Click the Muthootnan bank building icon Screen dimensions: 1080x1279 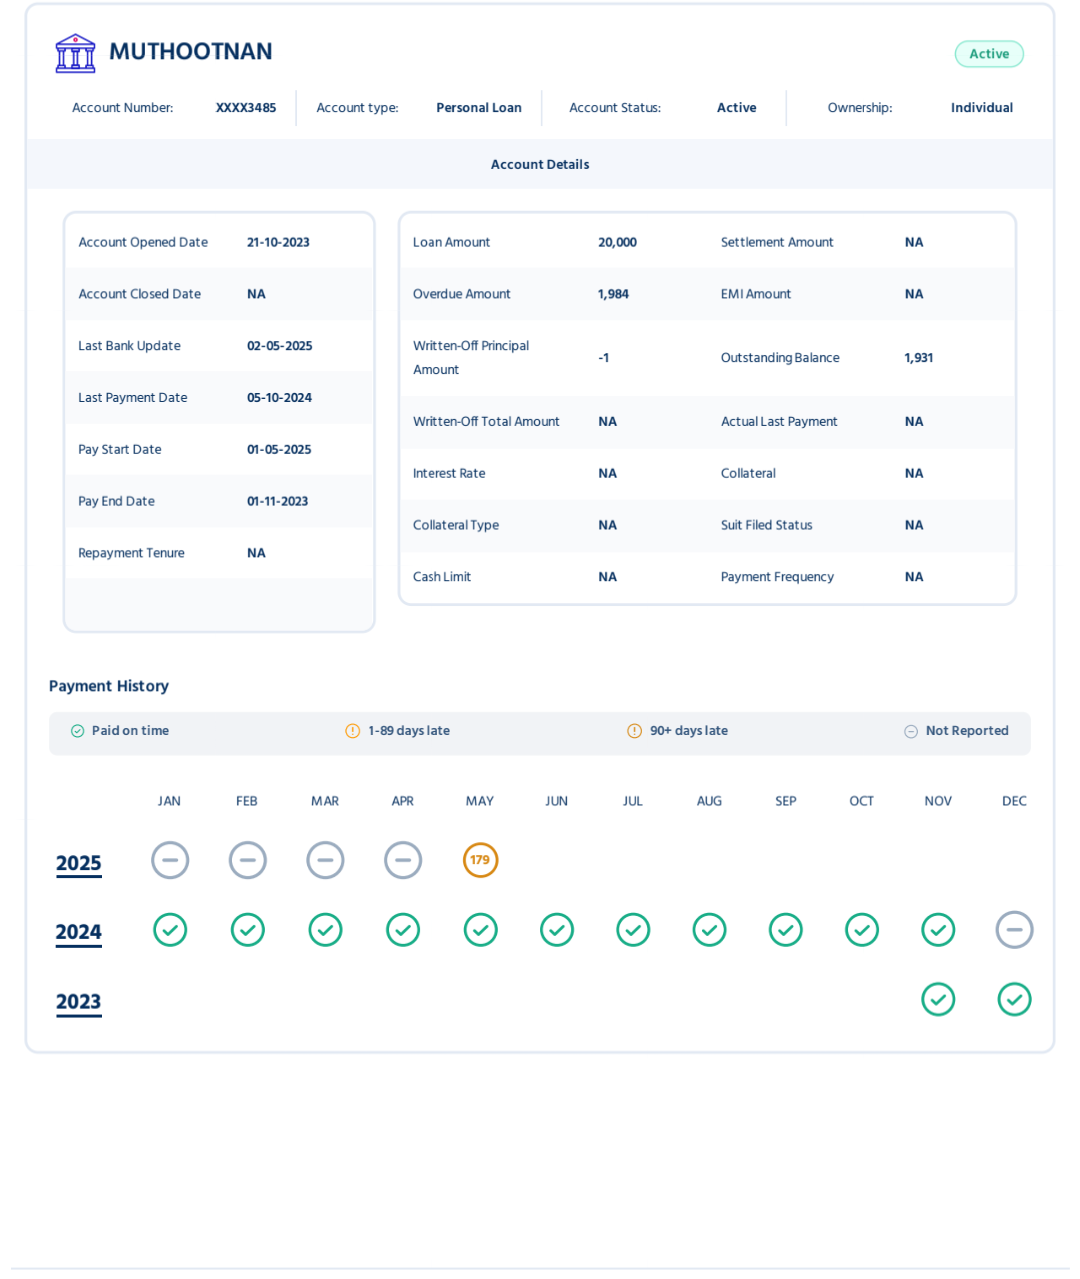[x=75, y=53]
